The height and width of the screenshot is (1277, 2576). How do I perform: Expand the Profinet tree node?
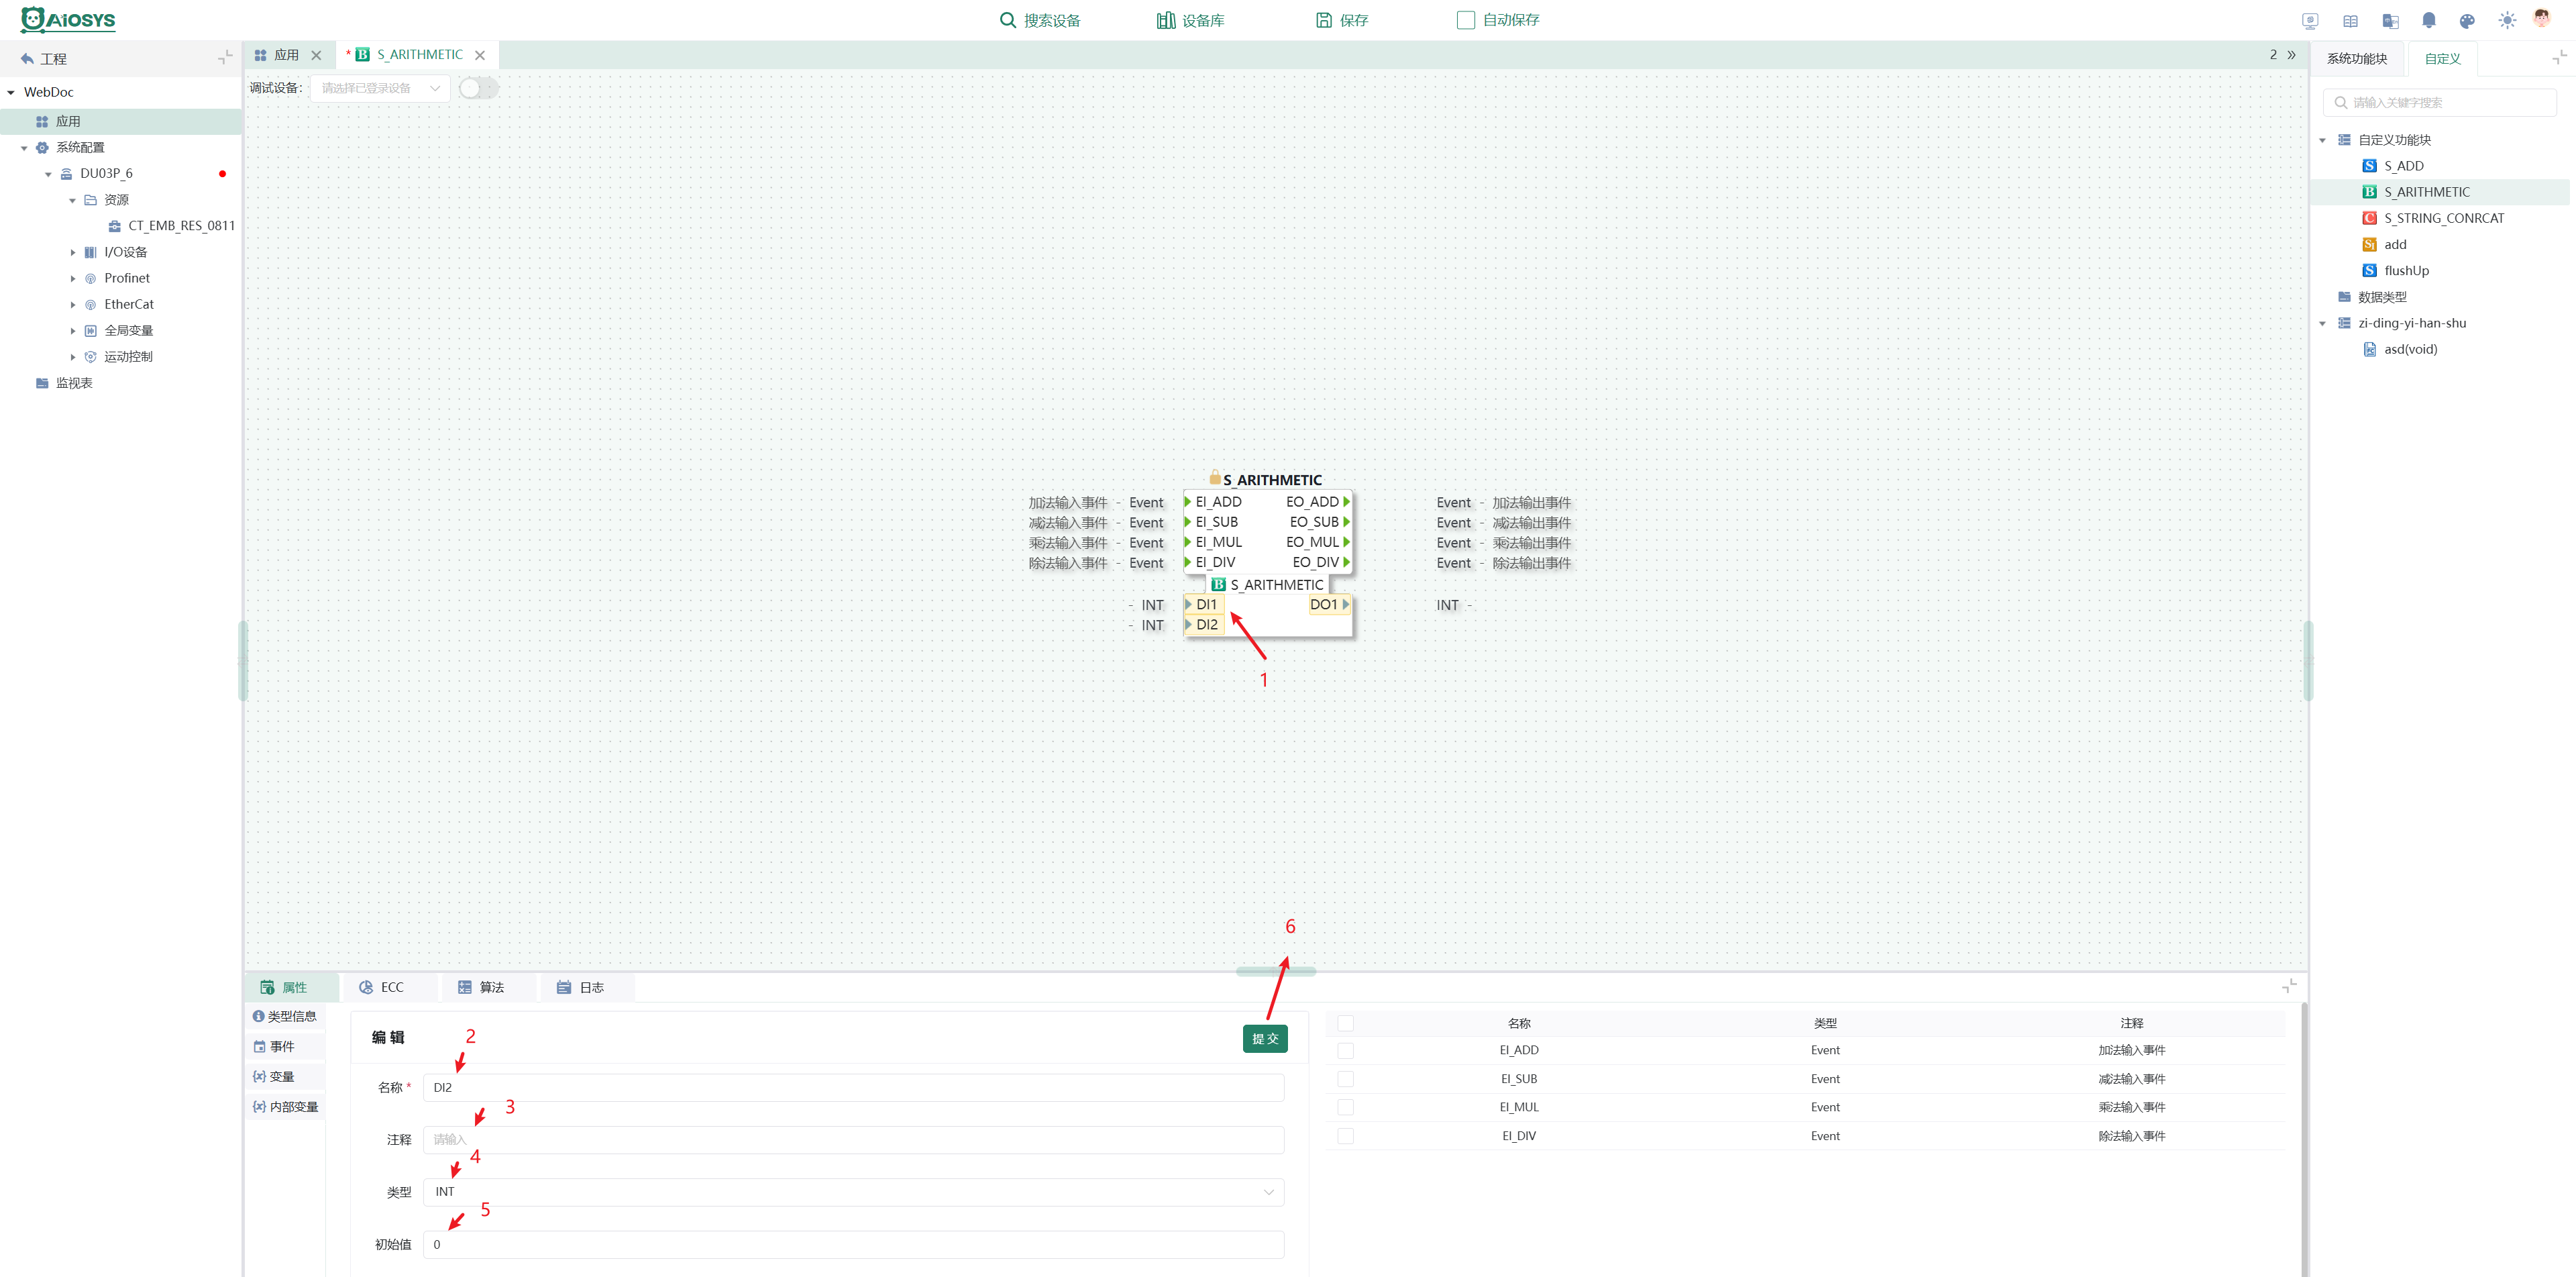click(x=72, y=278)
